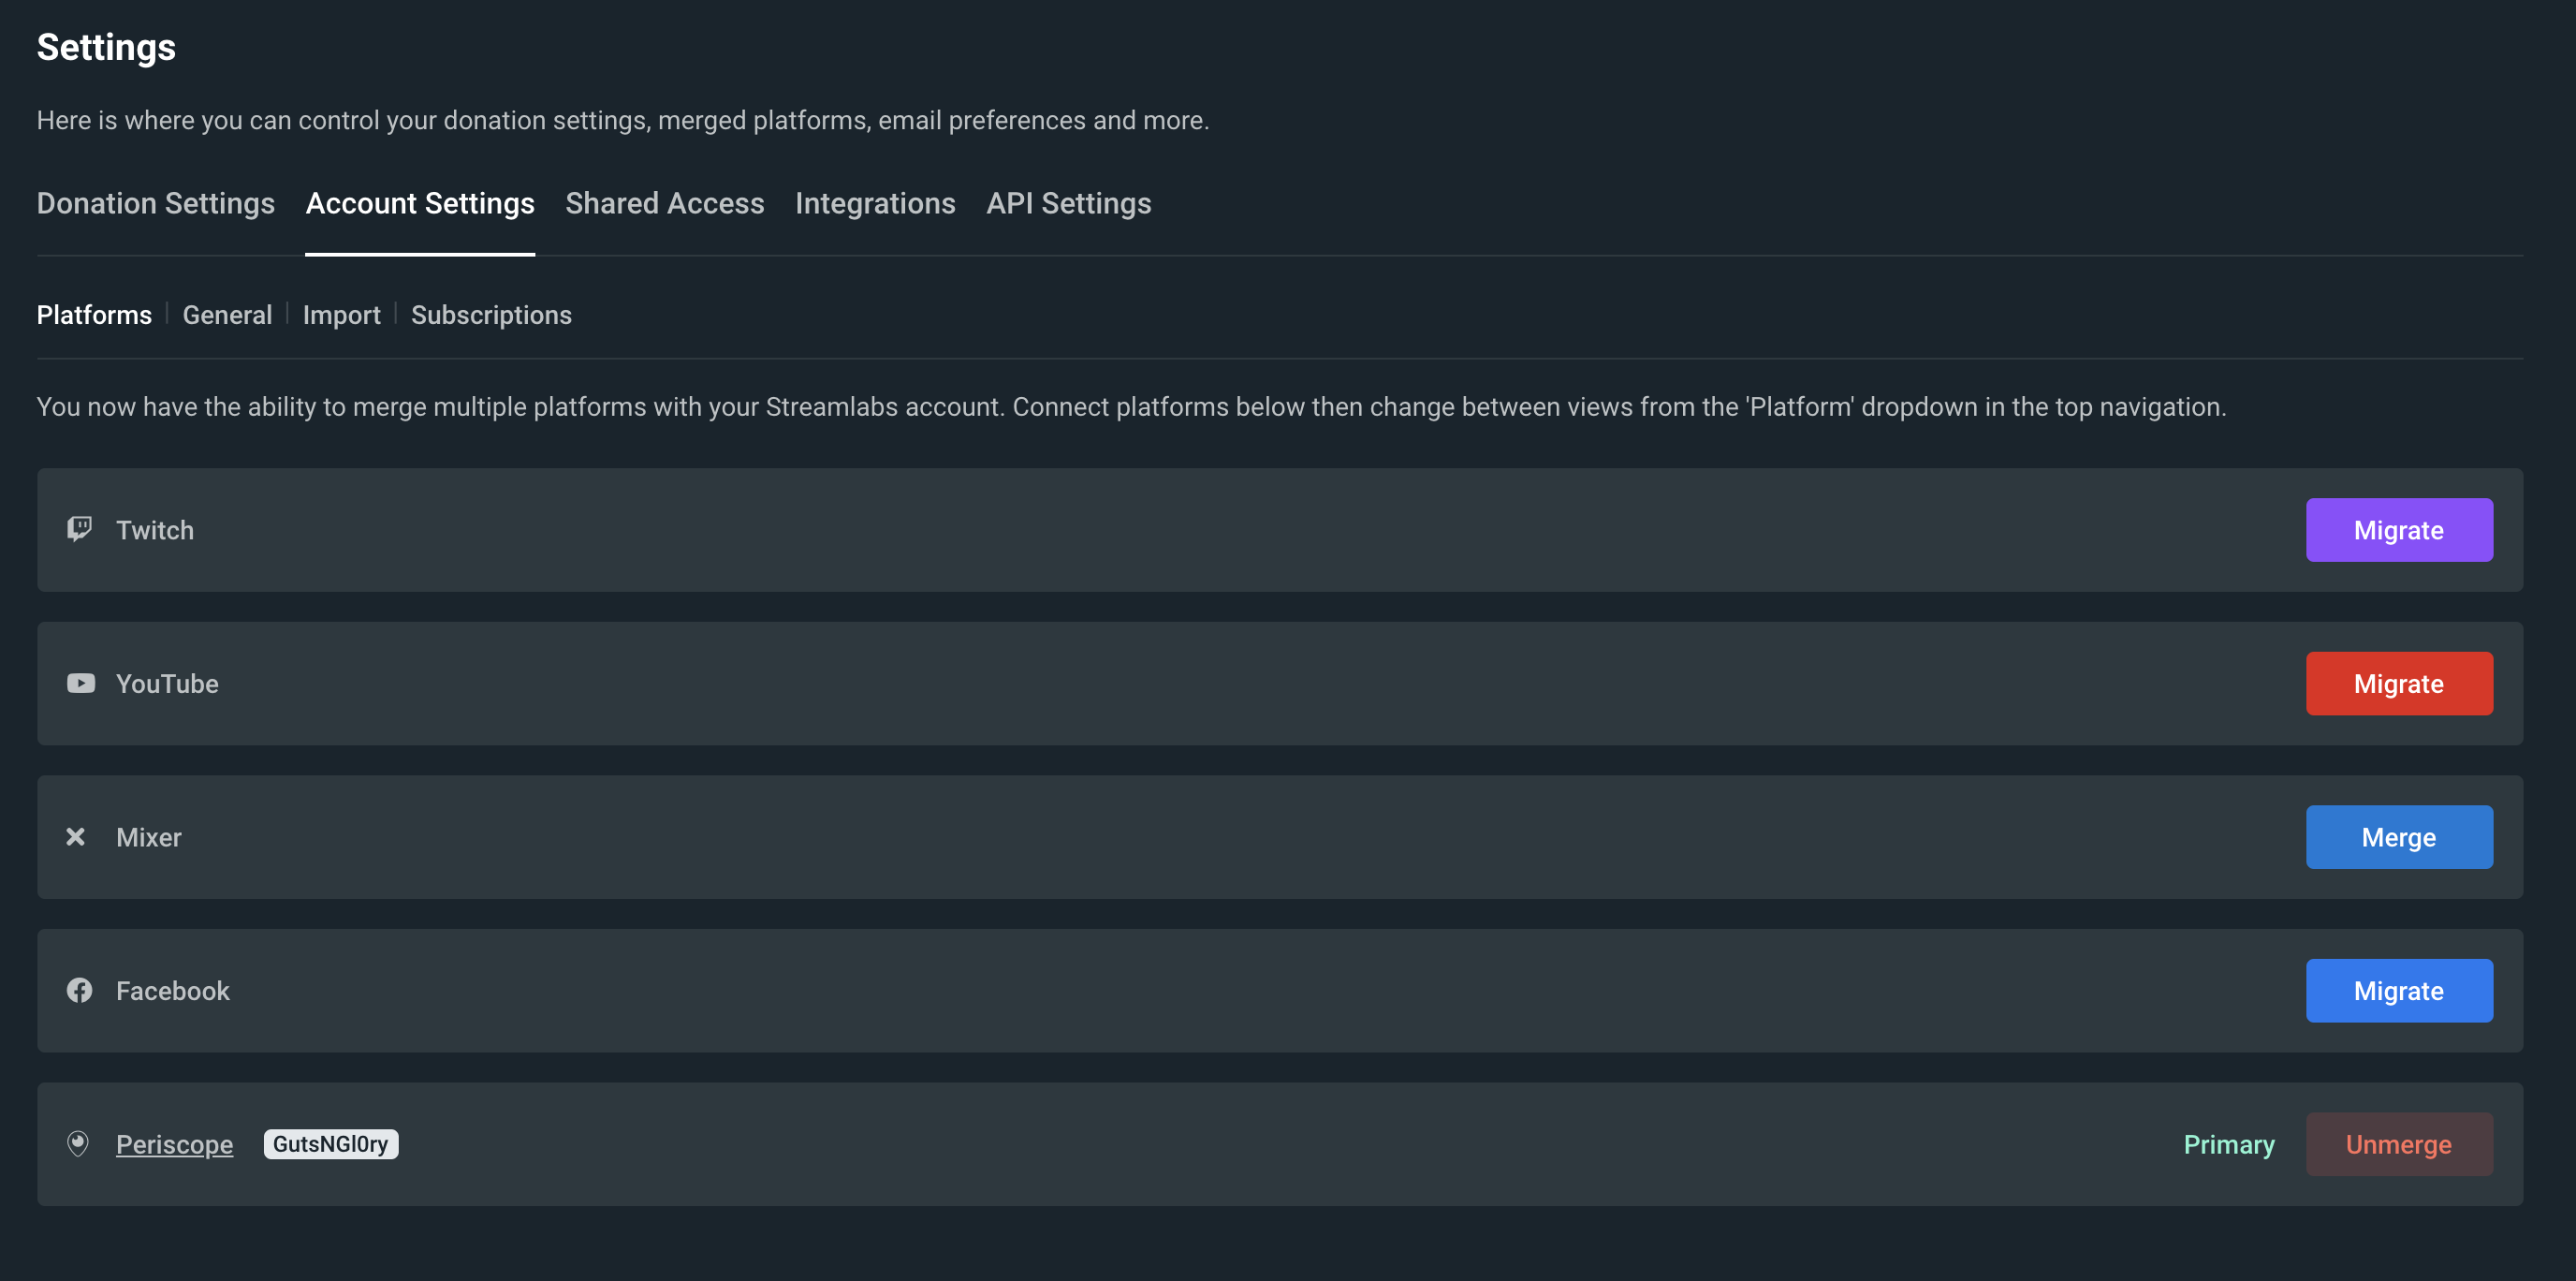Viewport: 2576px width, 1281px height.
Task: Select the Platforms sub-tab
Action: tap(94, 315)
